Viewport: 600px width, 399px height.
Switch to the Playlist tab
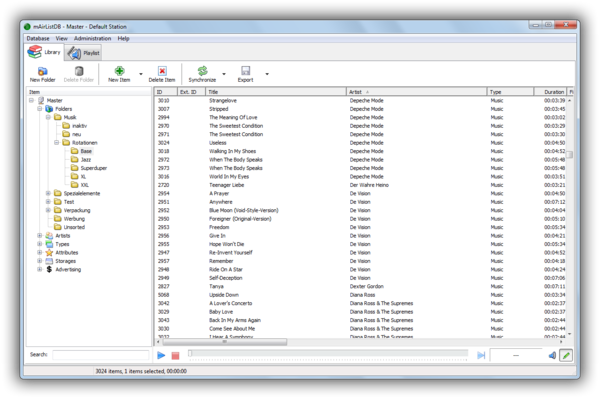(x=83, y=53)
